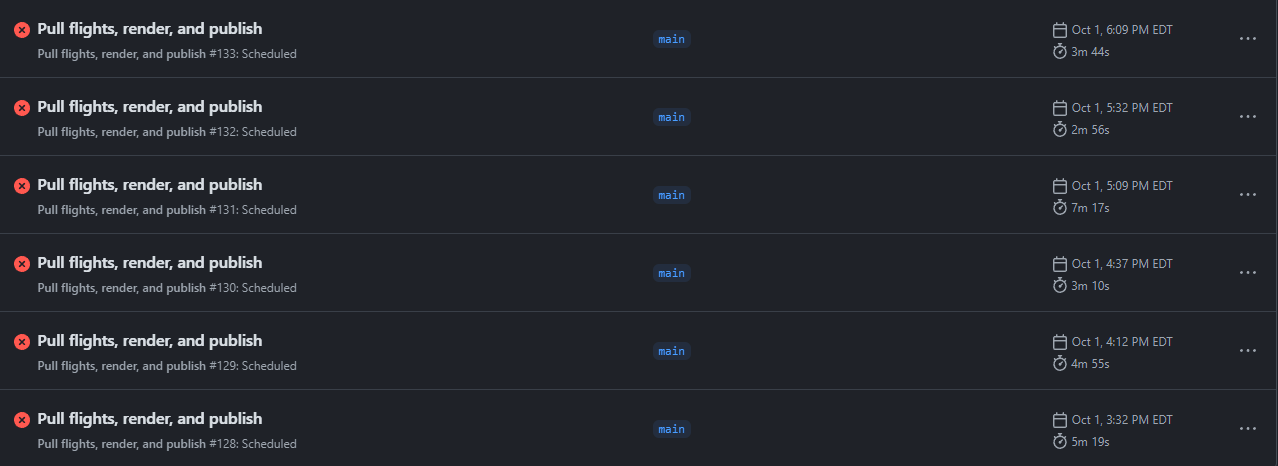Viewport: 1278px width, 466px height.
Task: Click the failed status icon for run #128
Action: pos(22,420)
